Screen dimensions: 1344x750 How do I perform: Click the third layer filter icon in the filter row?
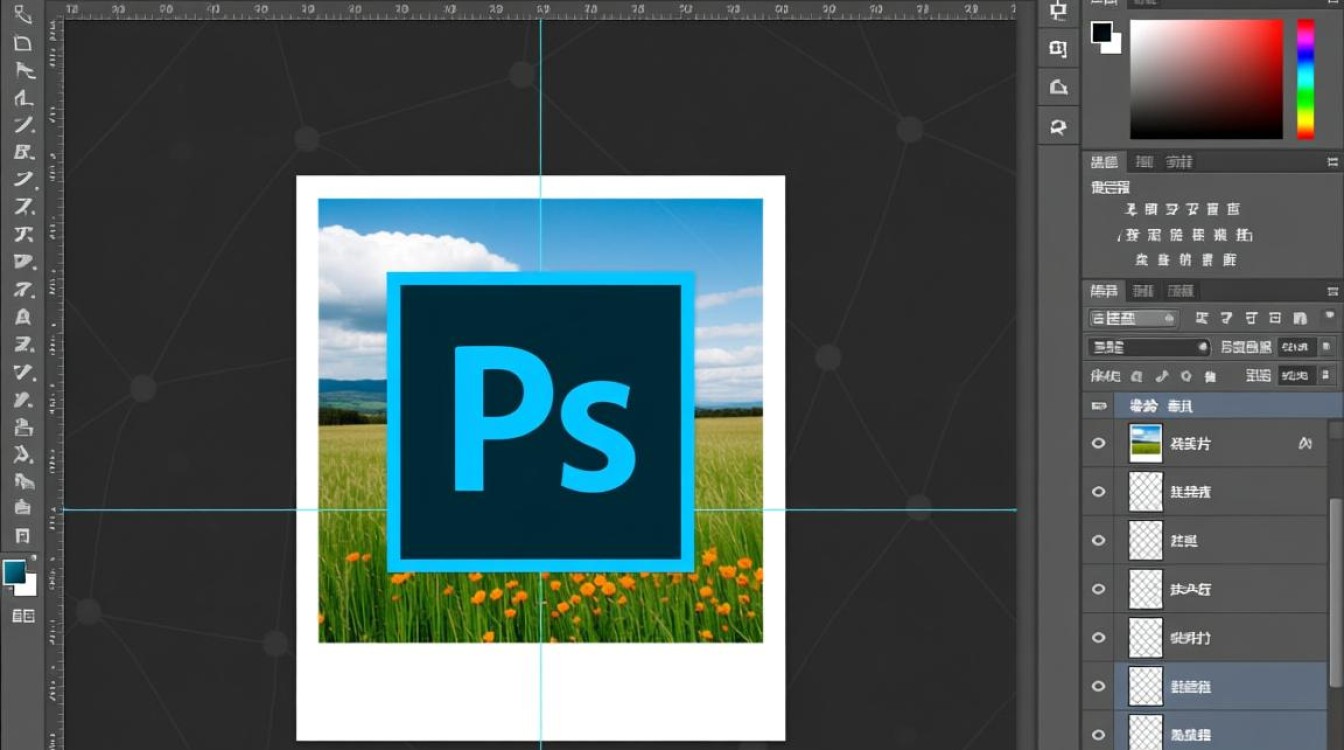tap(1251, 318)
